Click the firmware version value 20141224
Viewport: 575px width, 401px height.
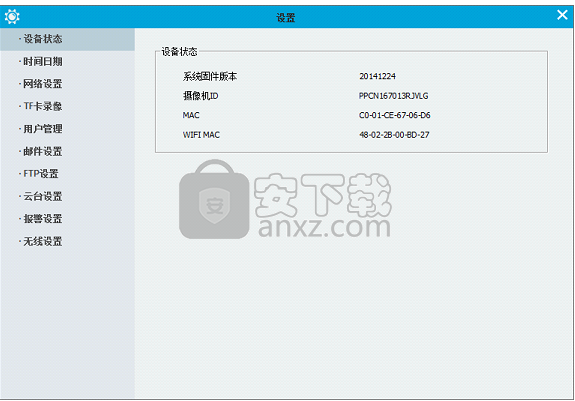(x=377, y=76)
